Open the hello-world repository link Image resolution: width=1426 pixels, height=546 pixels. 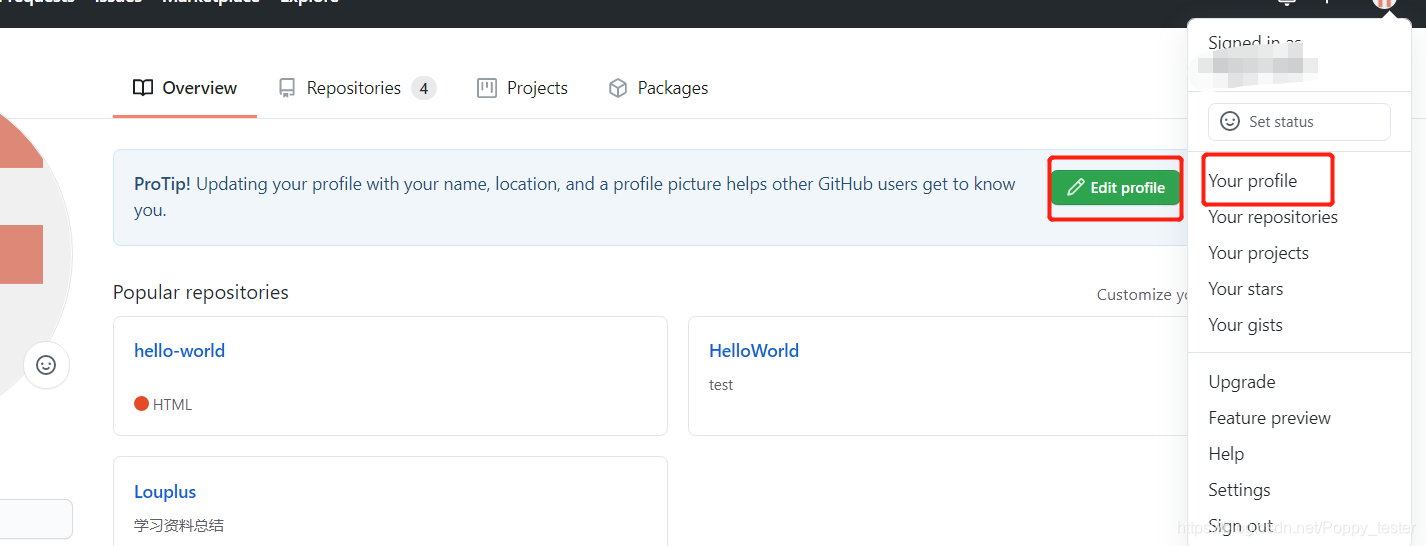(x=179, y=351)
